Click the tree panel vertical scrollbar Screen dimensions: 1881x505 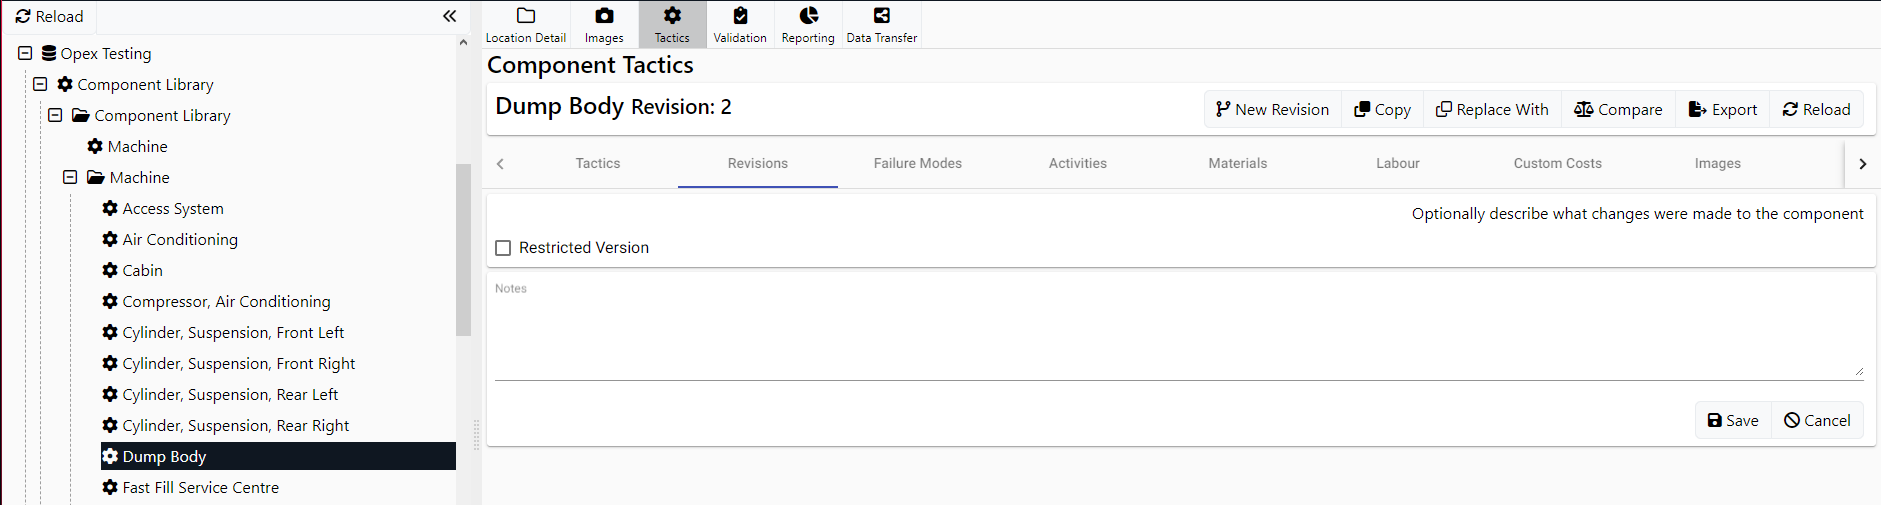click(463, 250)
